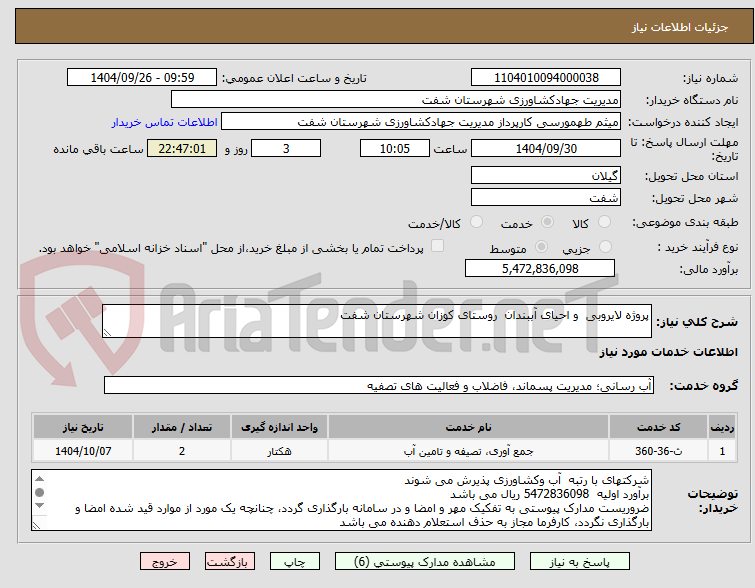
Task: Click the شرح کلی نیاز text area
Action: (x=377, y=321)
